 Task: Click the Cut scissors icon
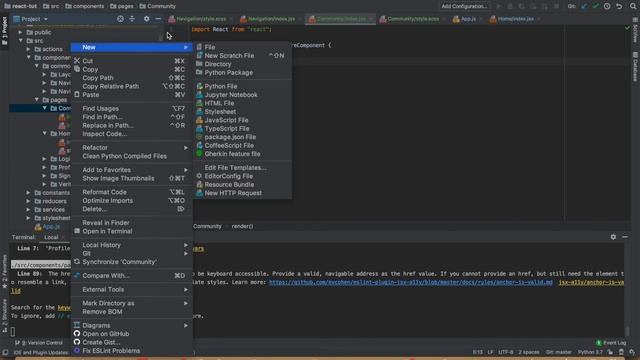click(77, 61)
